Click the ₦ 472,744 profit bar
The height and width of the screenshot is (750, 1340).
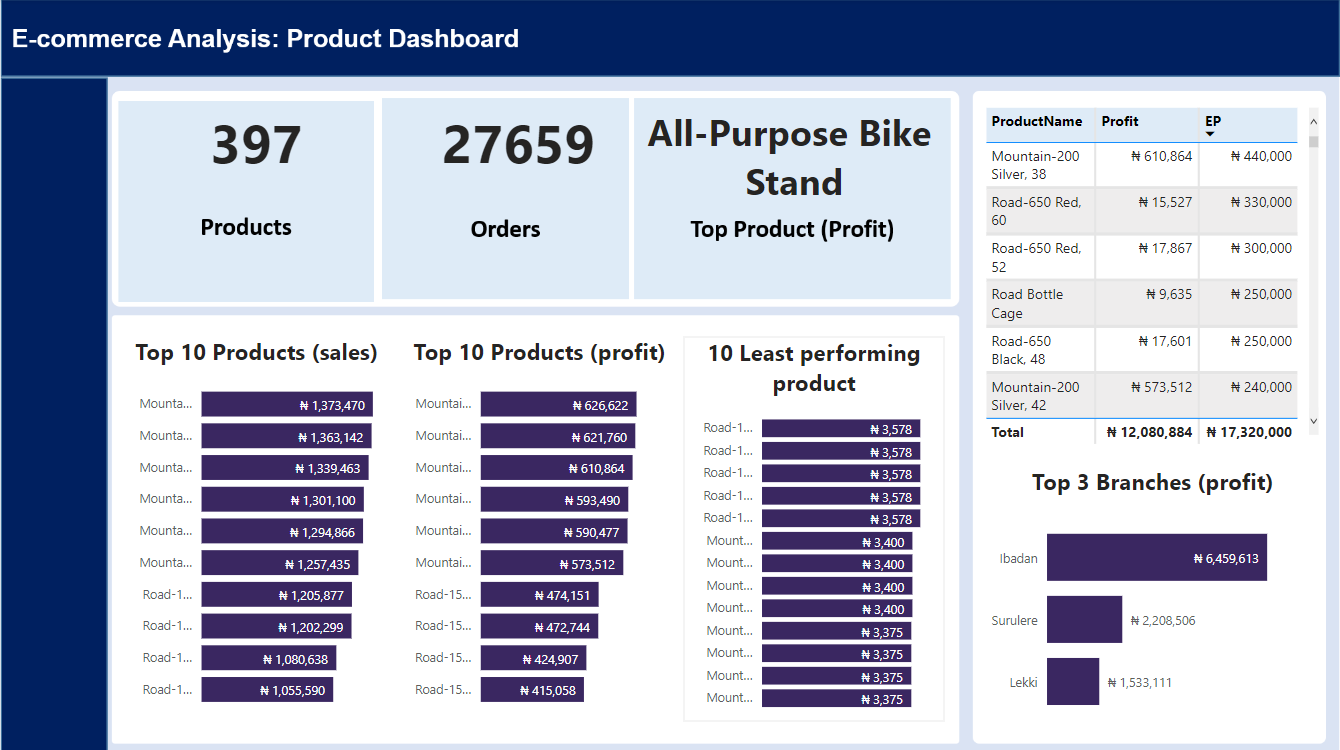(x=539, y=626)
